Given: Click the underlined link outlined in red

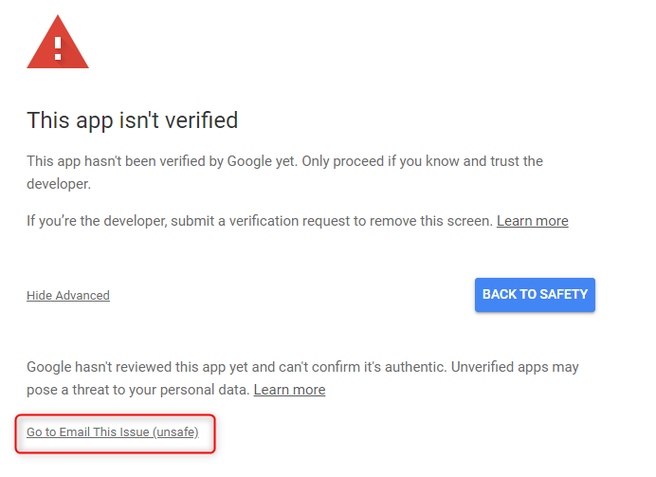Looking at the screenshot, I should tap(113, 432).
